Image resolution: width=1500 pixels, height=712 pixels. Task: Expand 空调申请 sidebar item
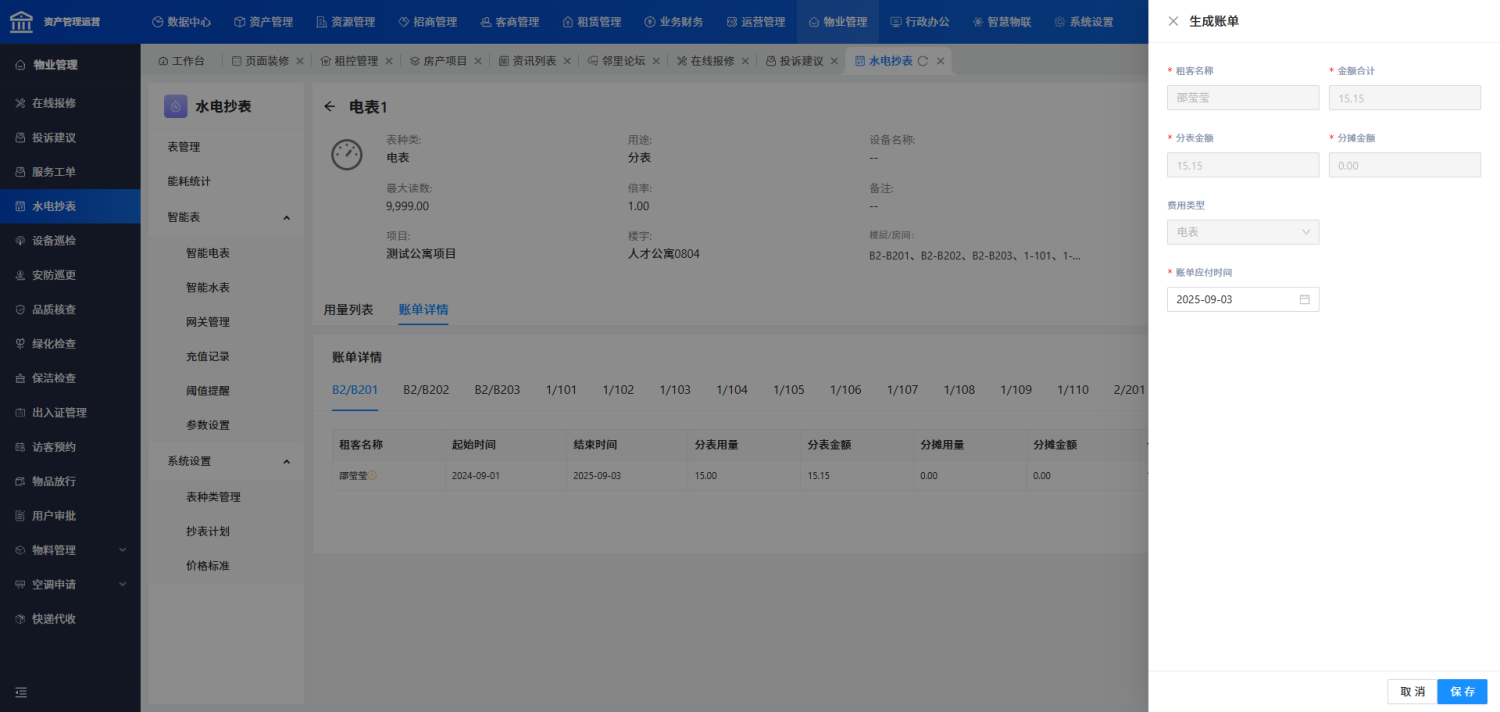[x=70, y=584]
